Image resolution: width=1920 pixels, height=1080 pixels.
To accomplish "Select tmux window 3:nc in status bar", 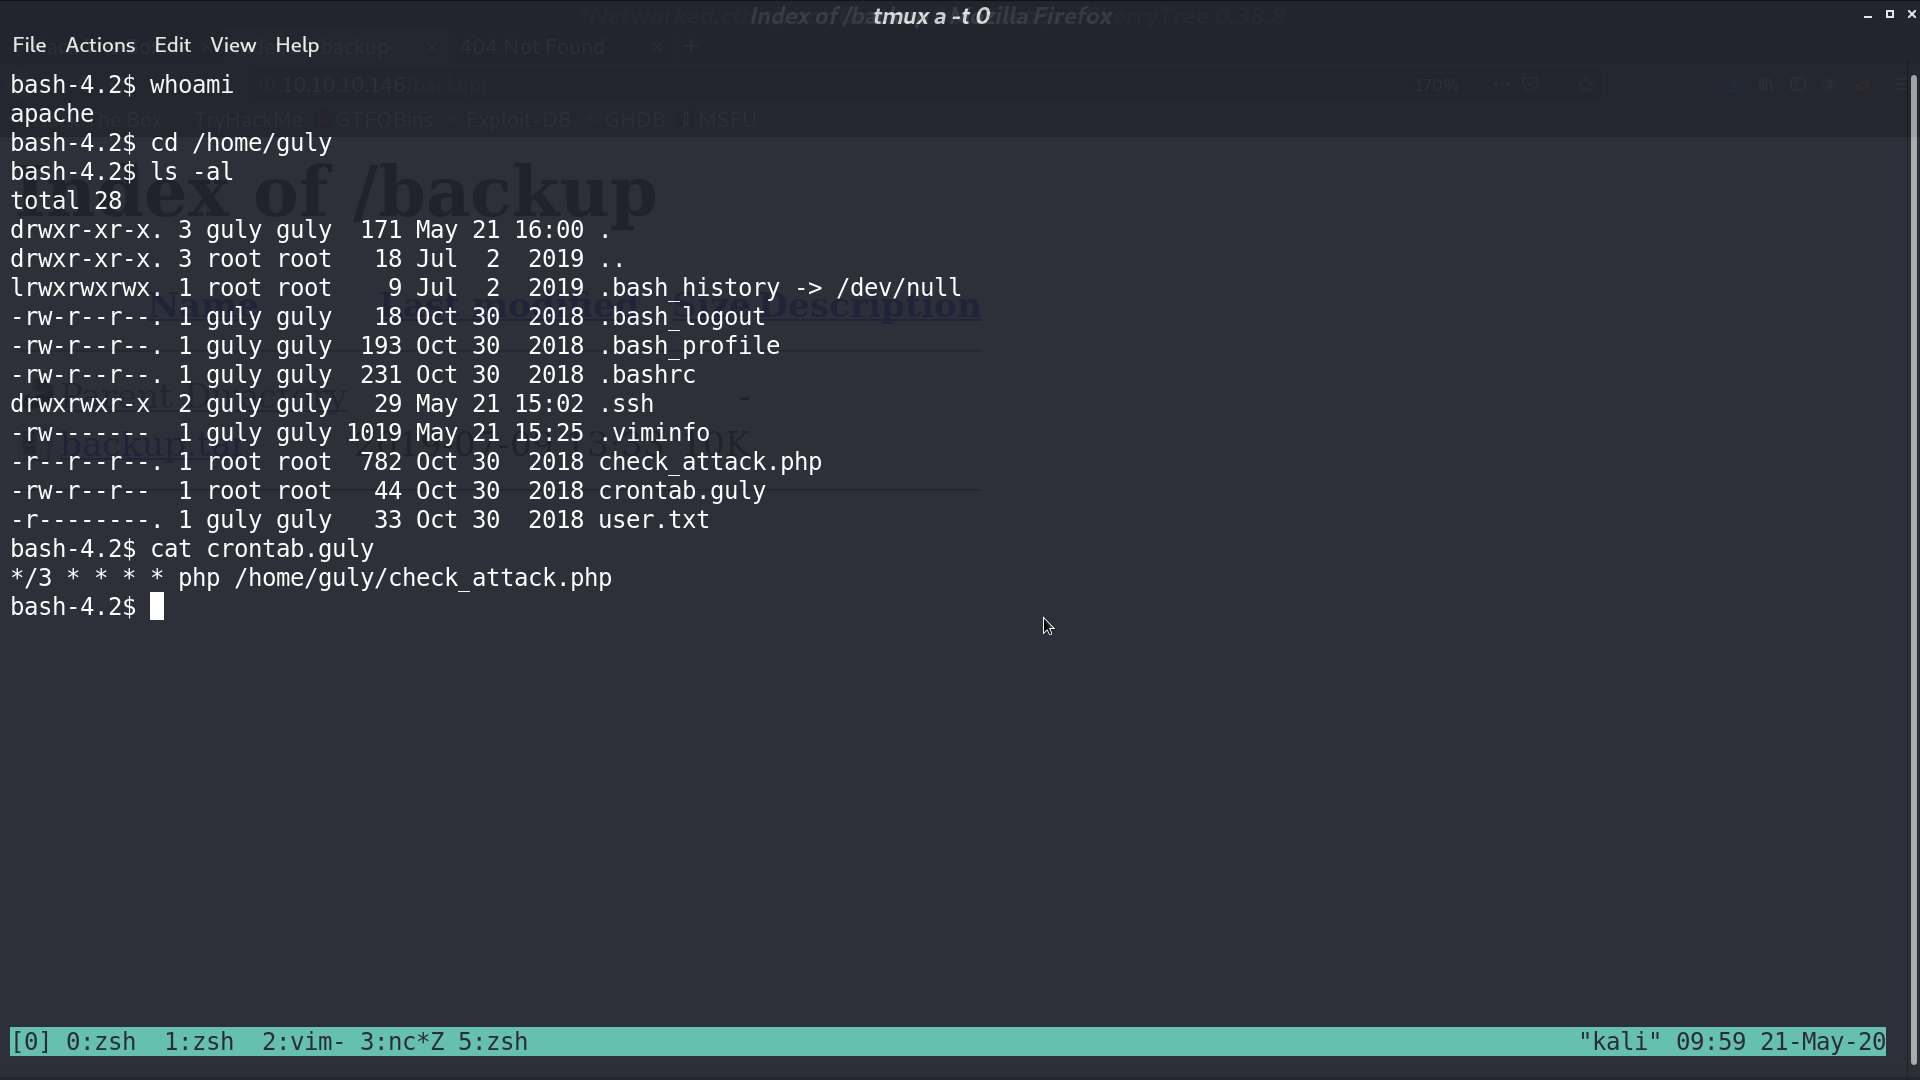I will [x=402, y=1042].
